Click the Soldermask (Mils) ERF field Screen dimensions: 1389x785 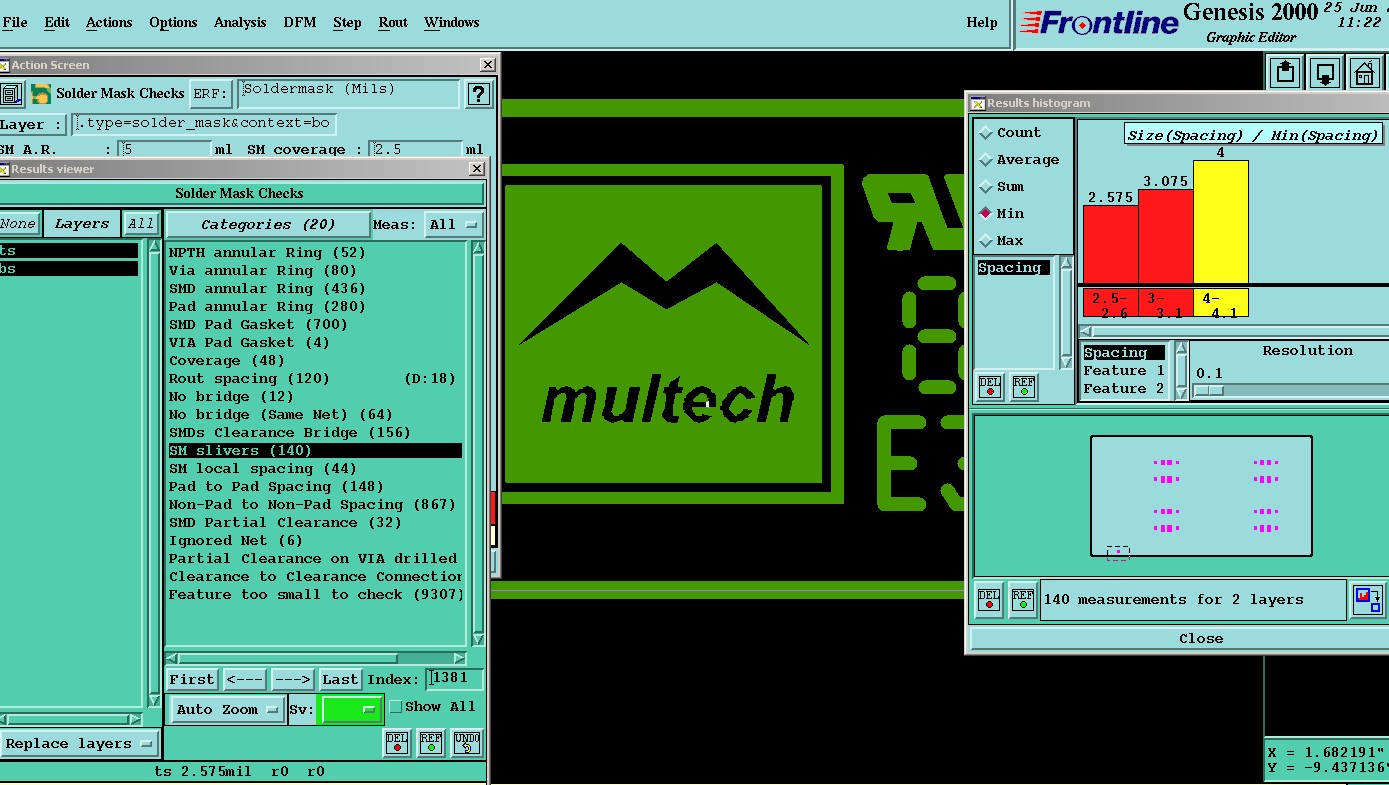click(348, 93)
